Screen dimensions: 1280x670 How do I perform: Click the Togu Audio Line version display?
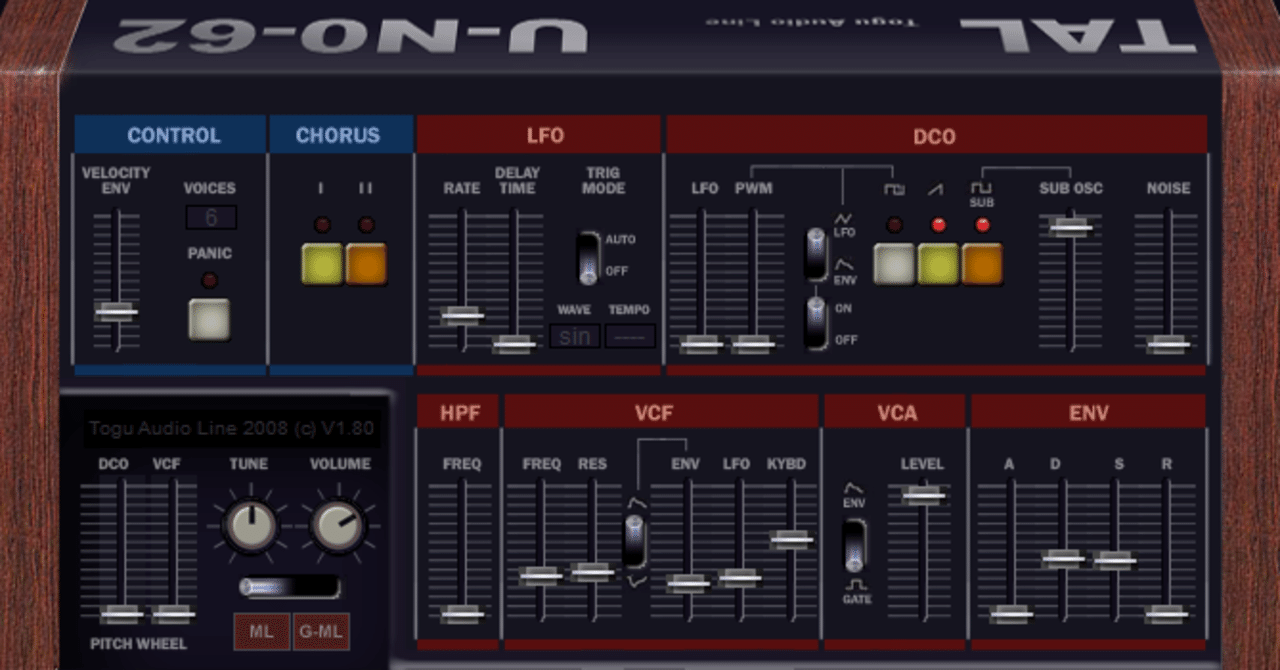click(x=231, y=429)
